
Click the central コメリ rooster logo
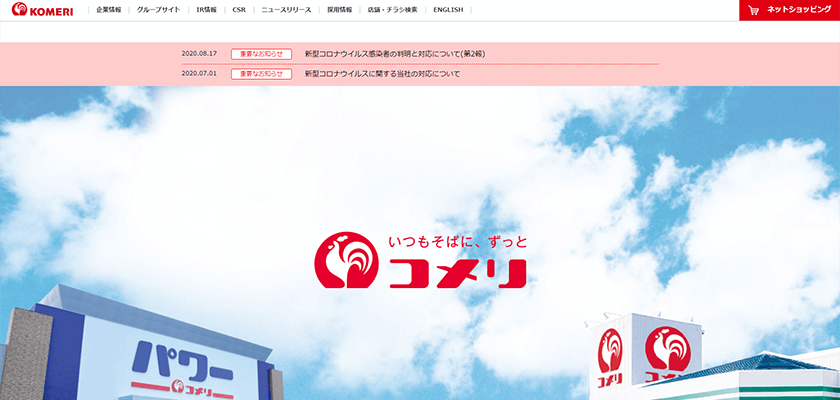point(347,260)
